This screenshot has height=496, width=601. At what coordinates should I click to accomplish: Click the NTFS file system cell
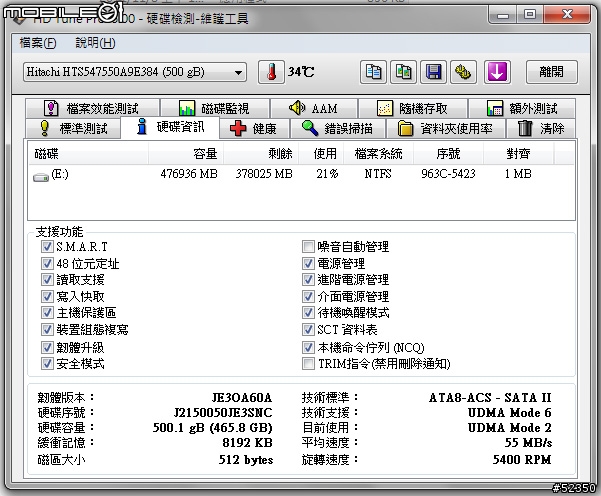[x=378, y=174]
